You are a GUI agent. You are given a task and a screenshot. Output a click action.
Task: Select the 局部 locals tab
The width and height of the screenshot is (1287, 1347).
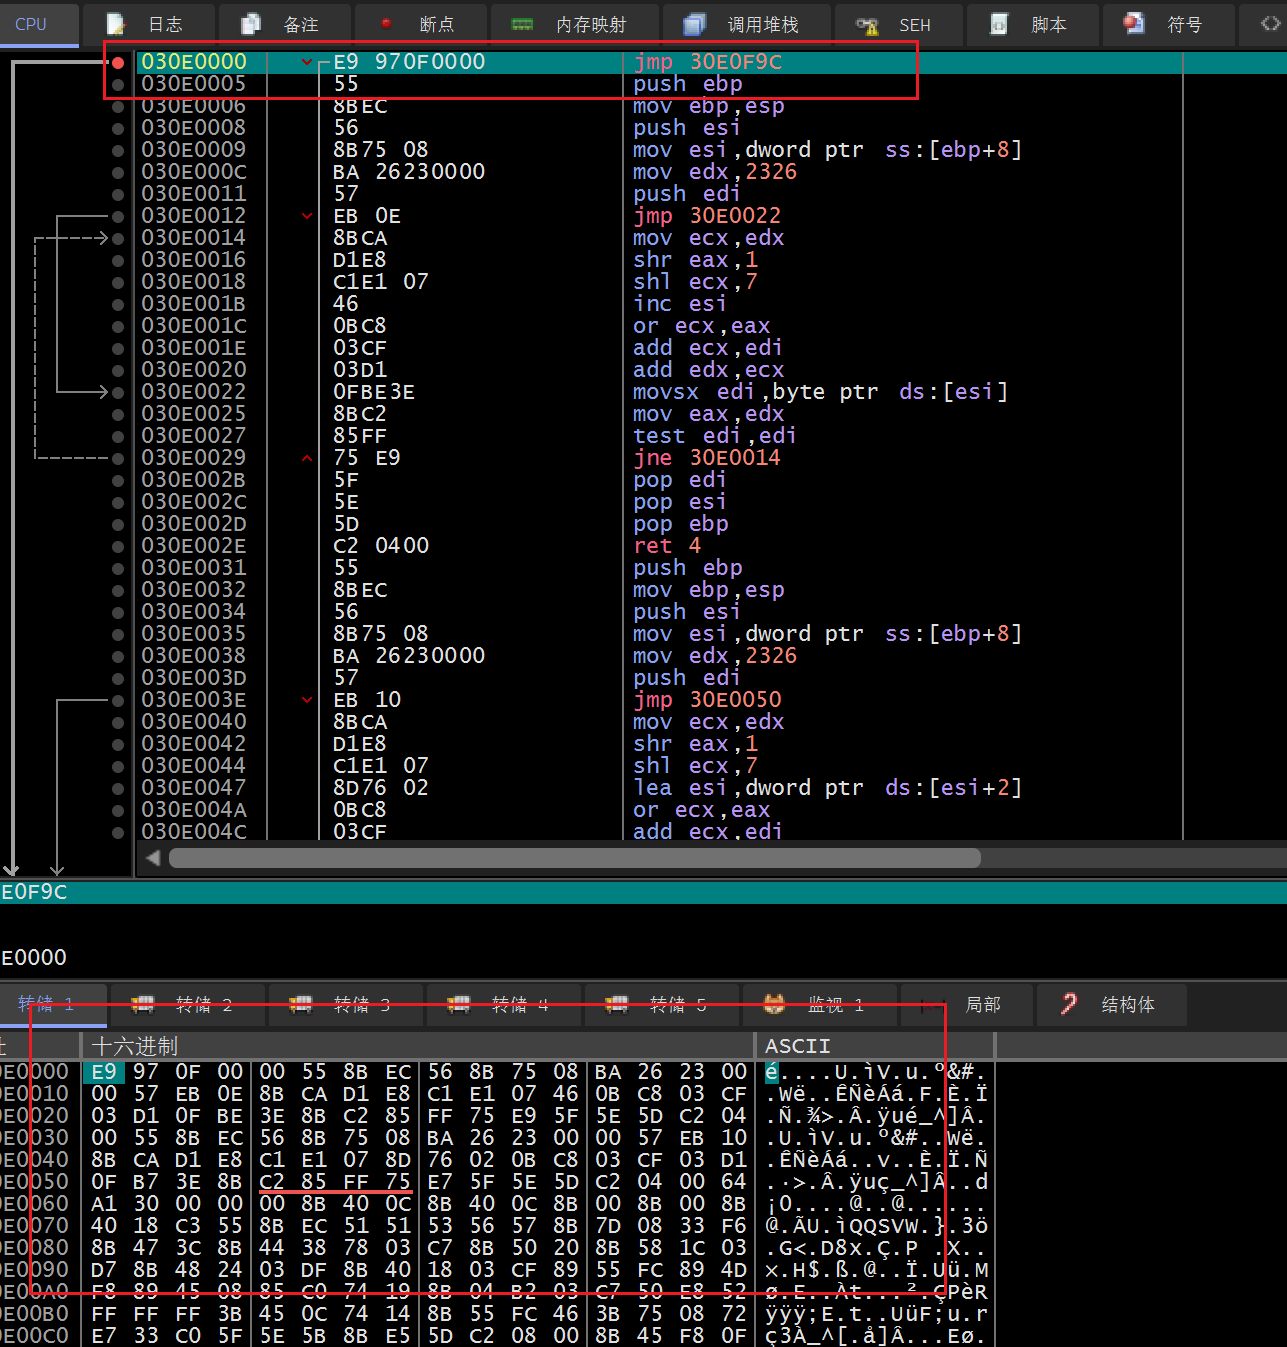(966, 1004)
